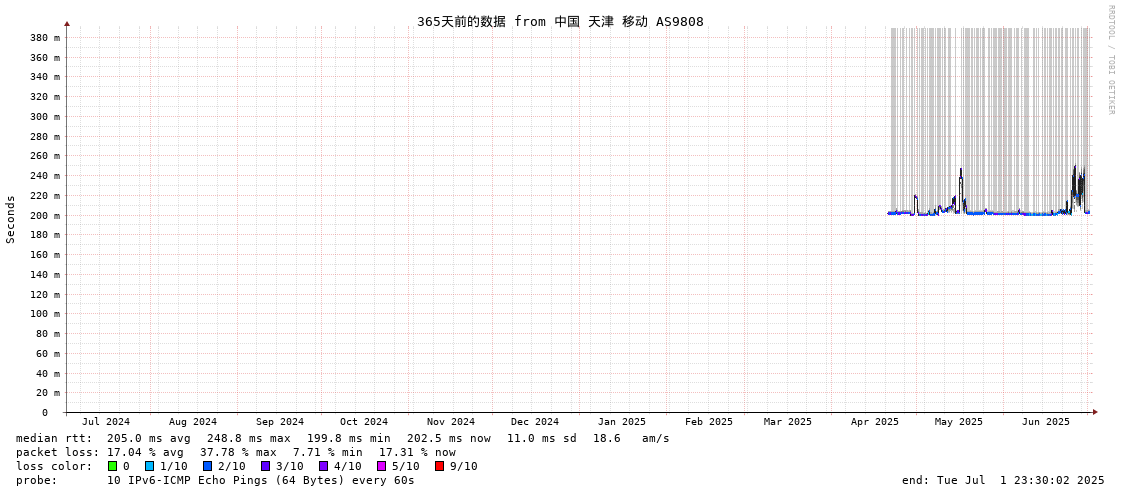Click the '260 m' y-axis label
Image resolution: width=1121 pixels, height=494 pixels.
(46, 156)
